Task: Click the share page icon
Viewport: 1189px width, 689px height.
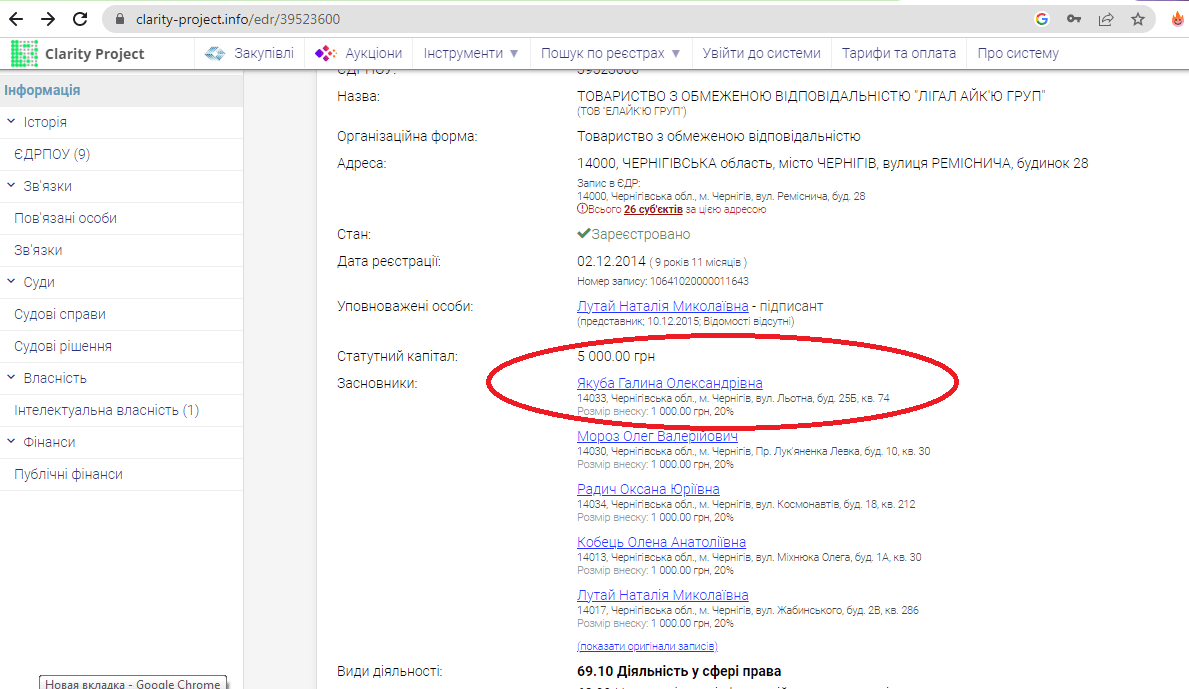Action: pos(1106,19)
